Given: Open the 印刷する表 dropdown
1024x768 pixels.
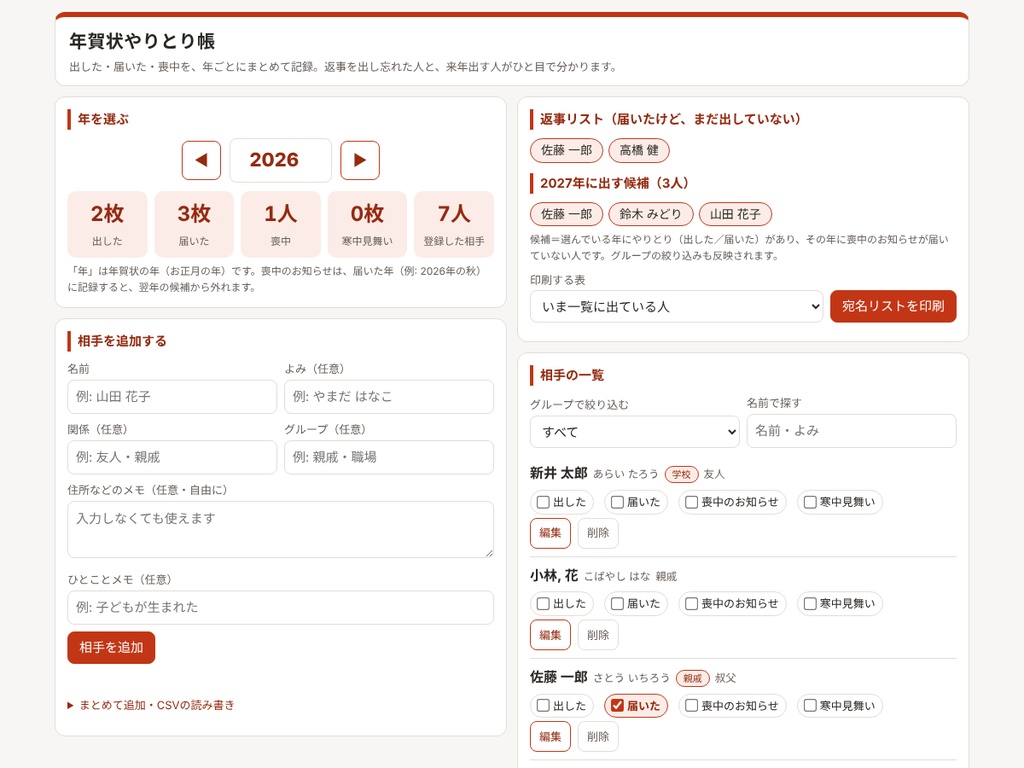Looking at the screenshot, I should [676, 306].
